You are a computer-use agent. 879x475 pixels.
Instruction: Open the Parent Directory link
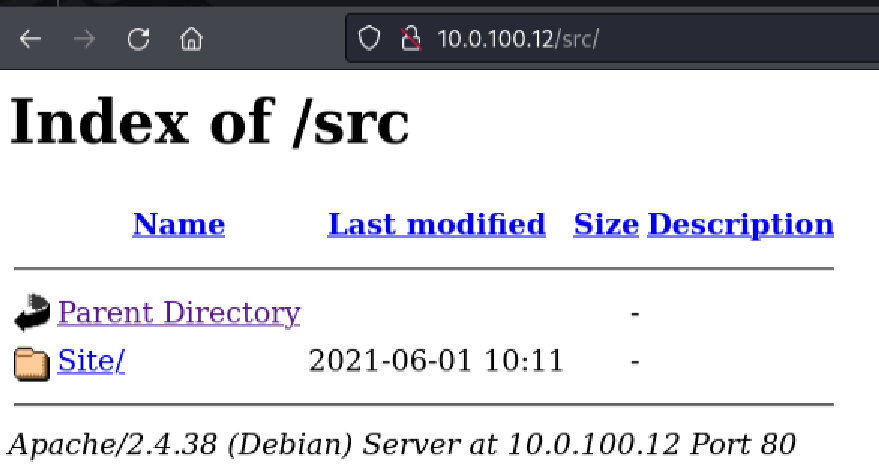[x=179, y=313]
